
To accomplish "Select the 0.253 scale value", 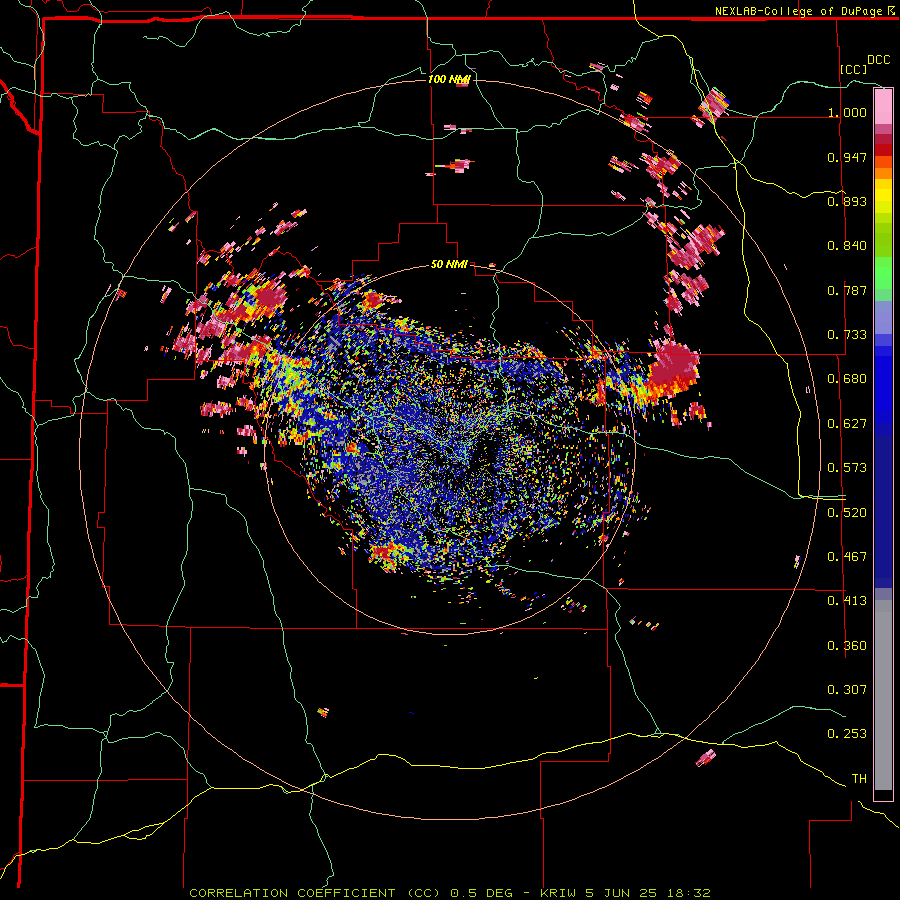I will point(847,734).
